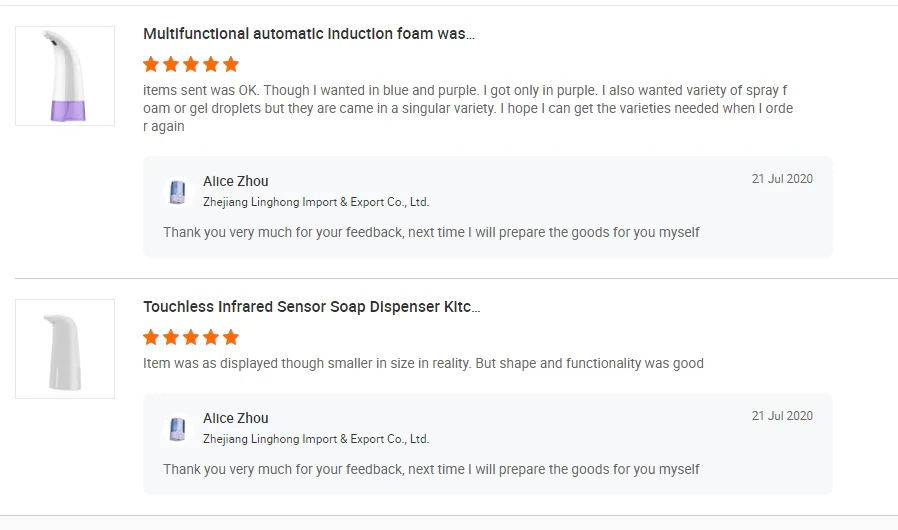Open the white soap dispenser product thumbnail
This screenshot has height=530, width=898.
65,349
